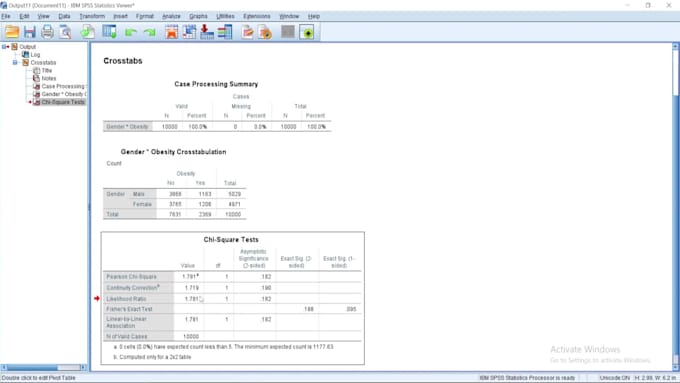Click the Pearson Chi-Square row label
The height and width of the screenshot is (383, 680).
(x=131, y=276)
